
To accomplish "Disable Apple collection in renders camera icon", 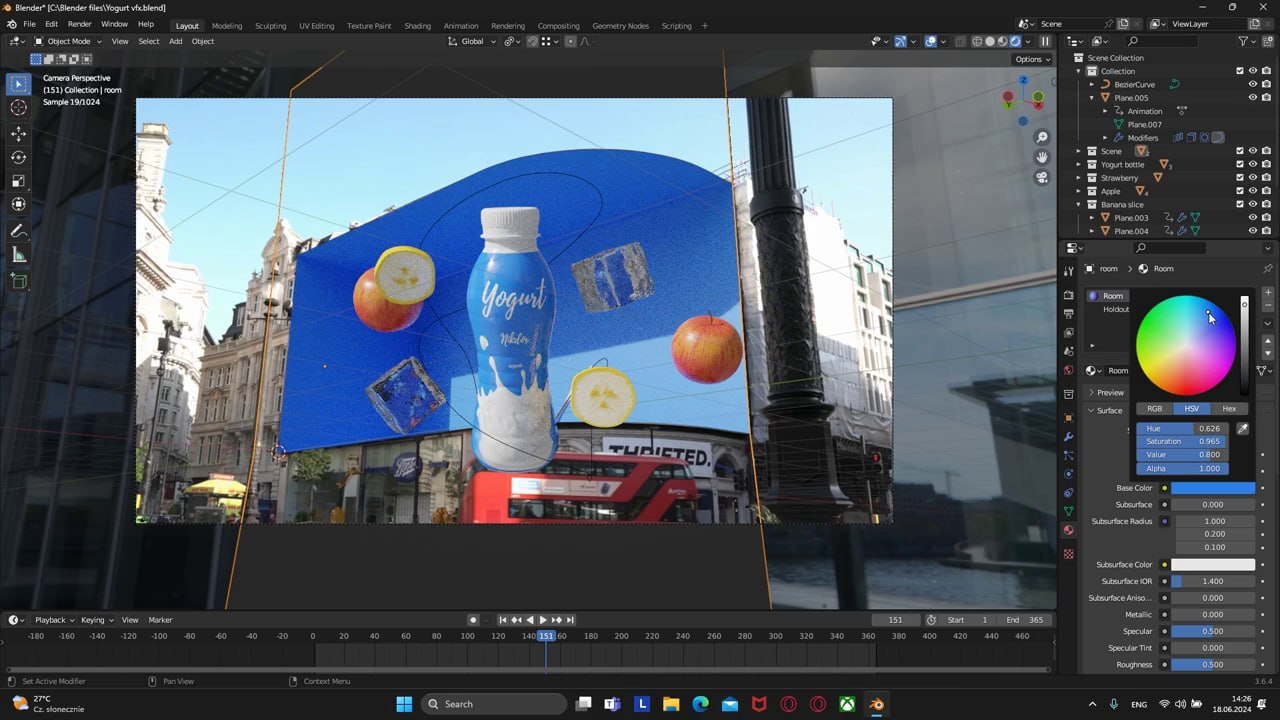I will click(x=1266, y=191).
